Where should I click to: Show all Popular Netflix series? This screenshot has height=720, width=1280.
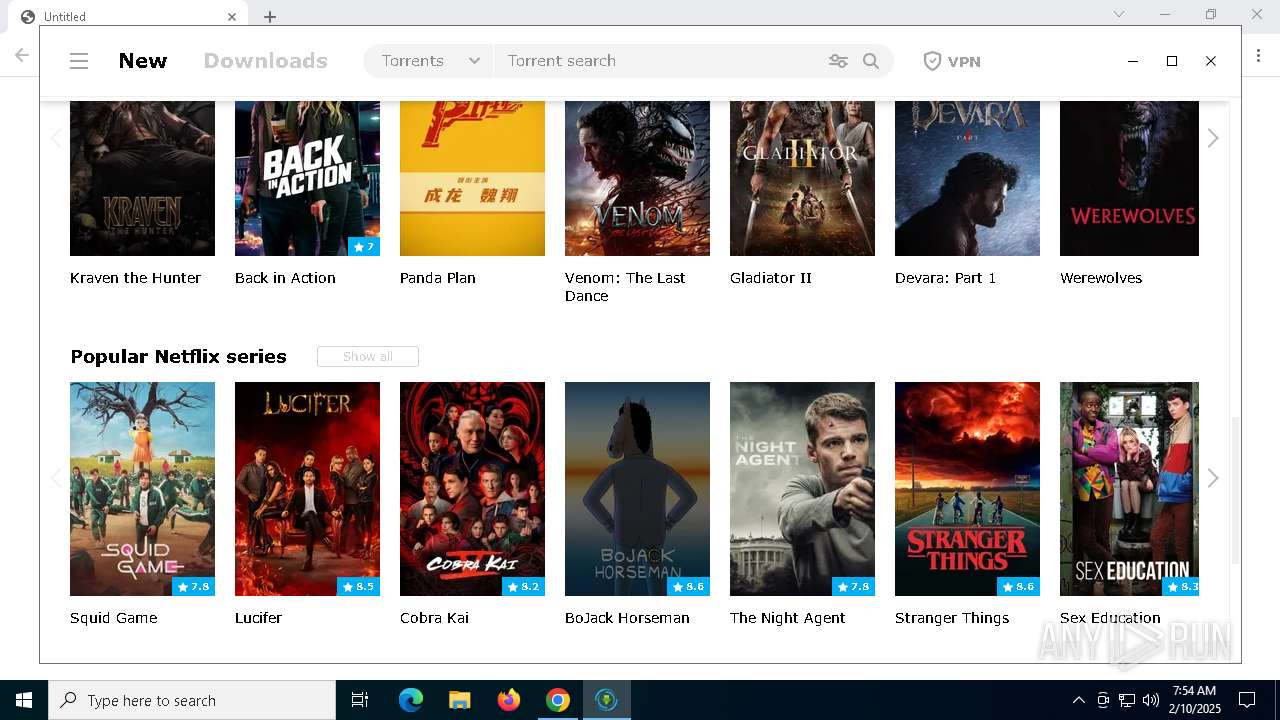click(368, 356)
